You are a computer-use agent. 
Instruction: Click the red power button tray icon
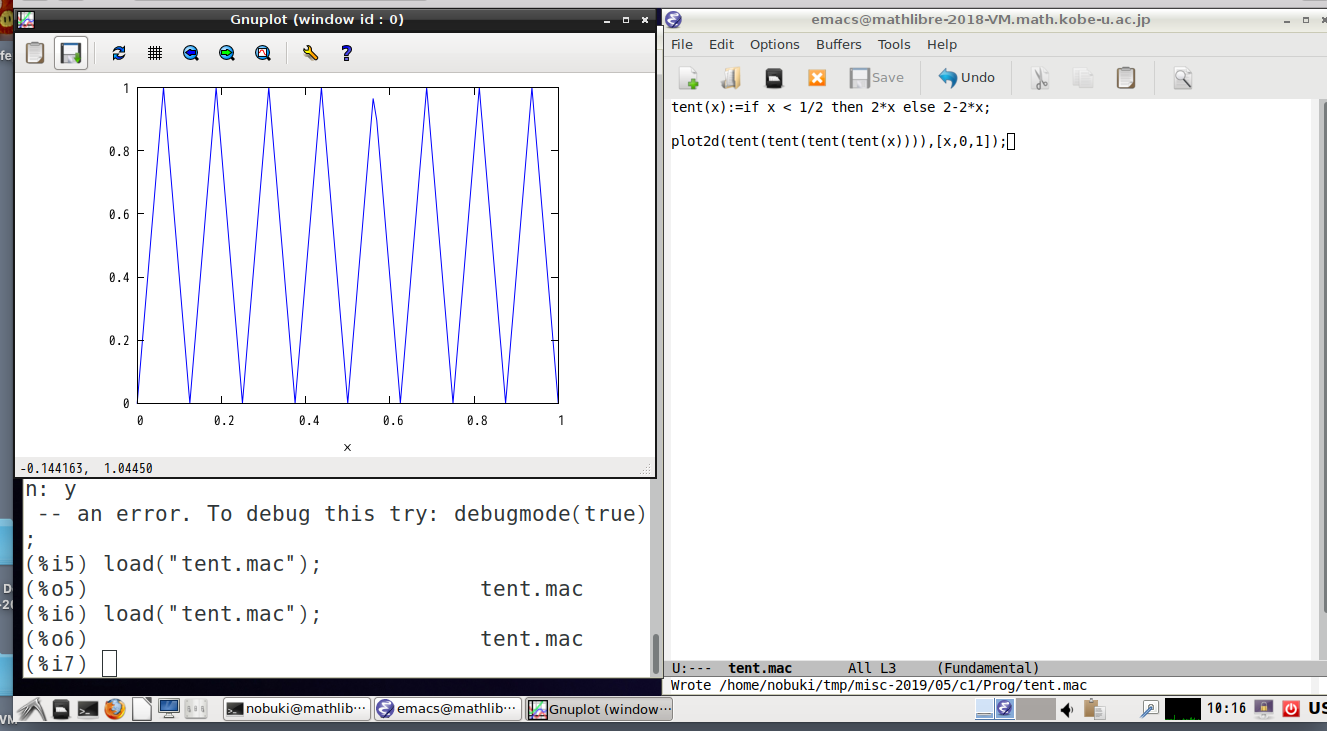coord(1291,709)
